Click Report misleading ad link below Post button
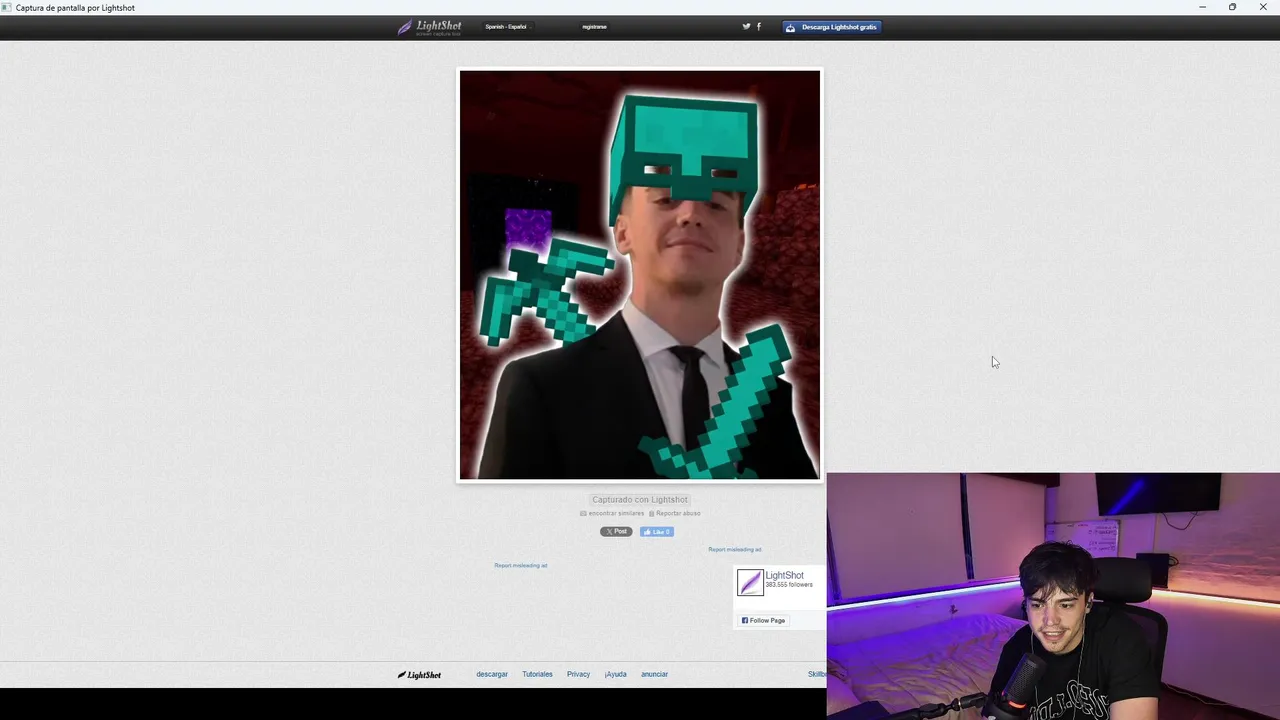Screen dimensions: 1280x720 click(521, 565)
